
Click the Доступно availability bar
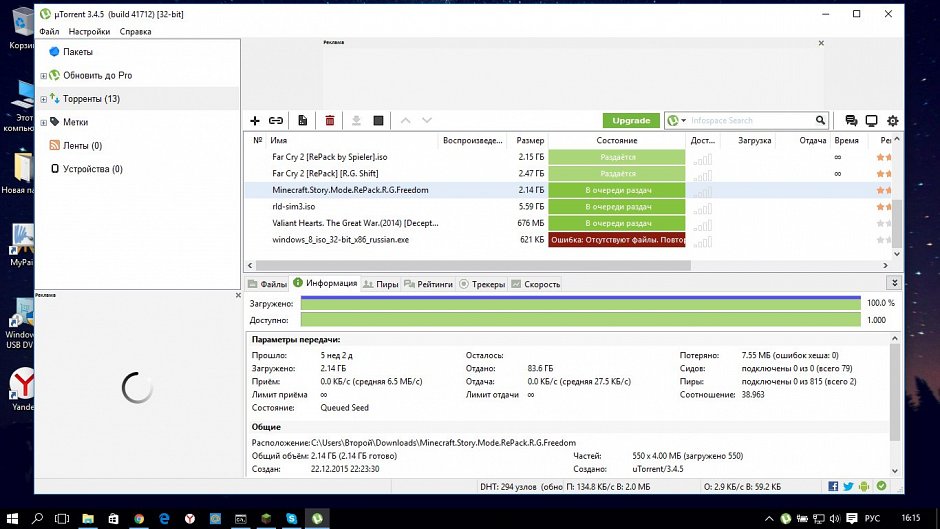click(x=580, y=320)
